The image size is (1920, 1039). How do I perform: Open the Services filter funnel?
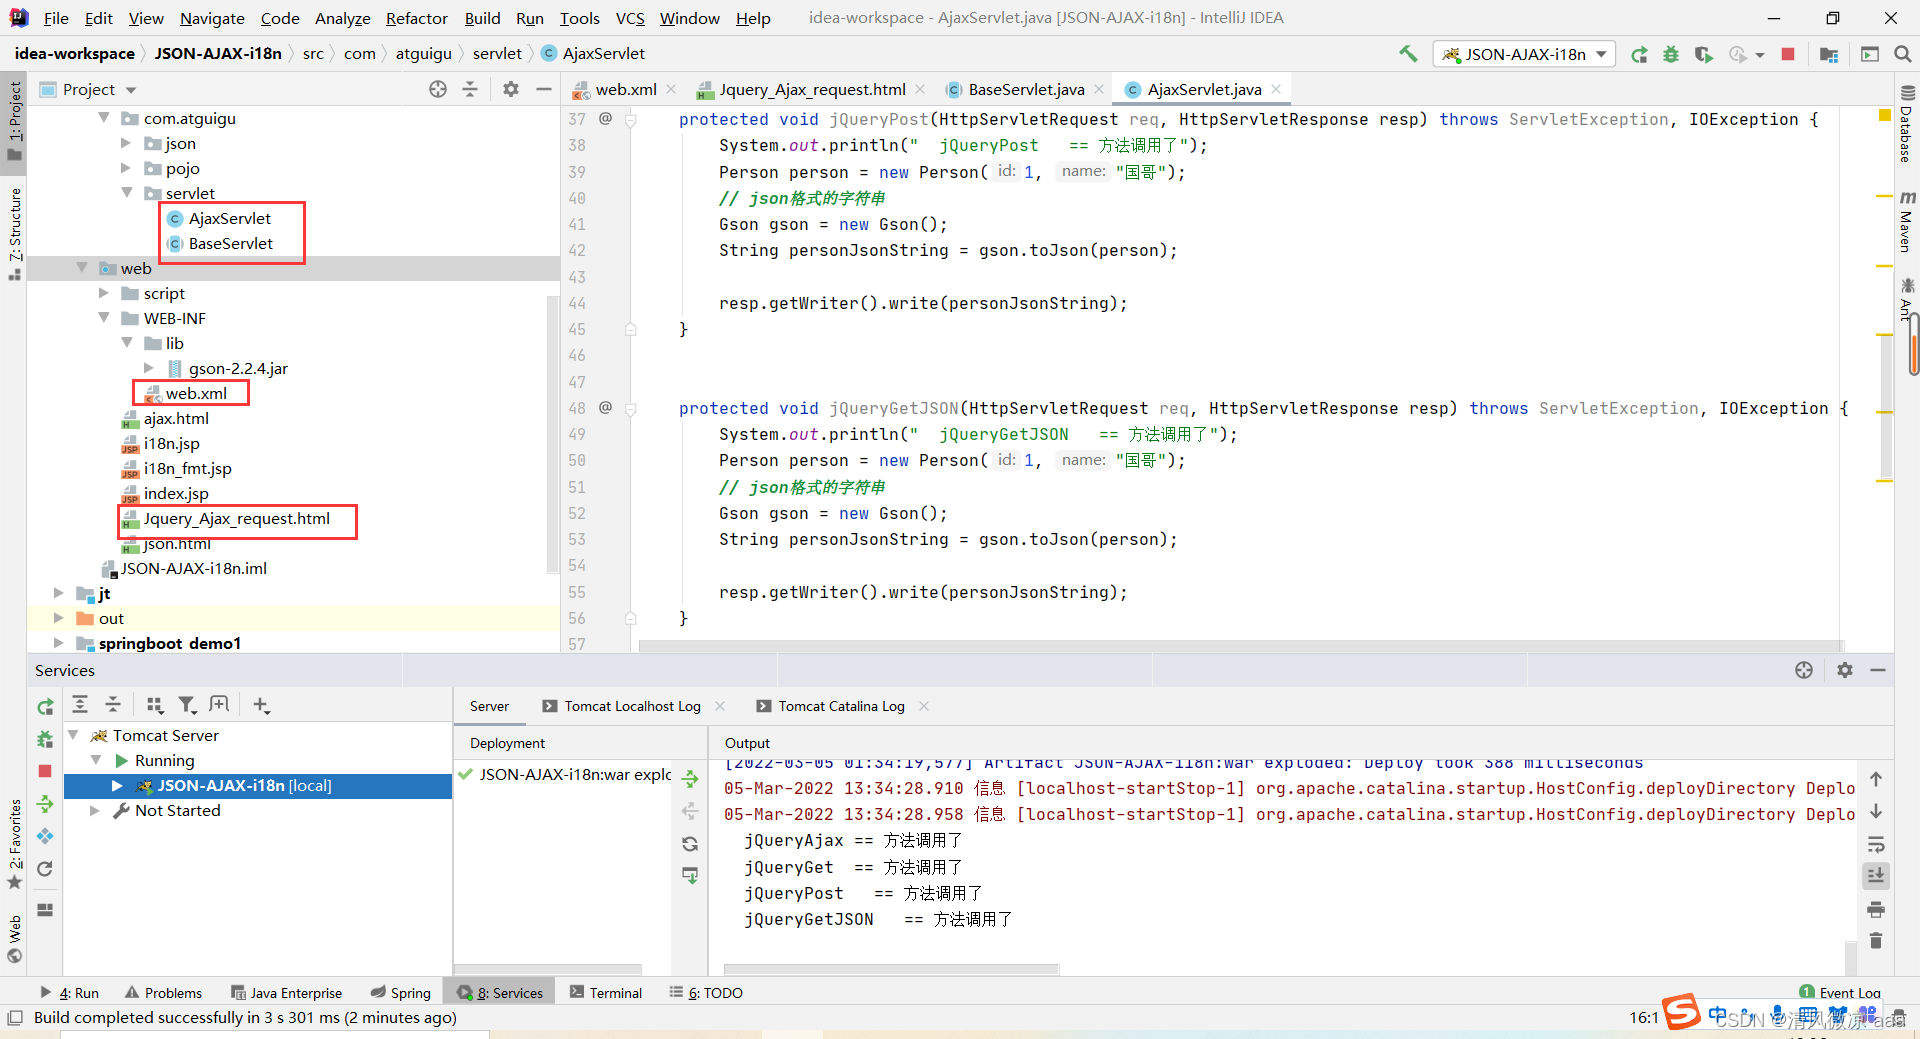coord(187,705)
